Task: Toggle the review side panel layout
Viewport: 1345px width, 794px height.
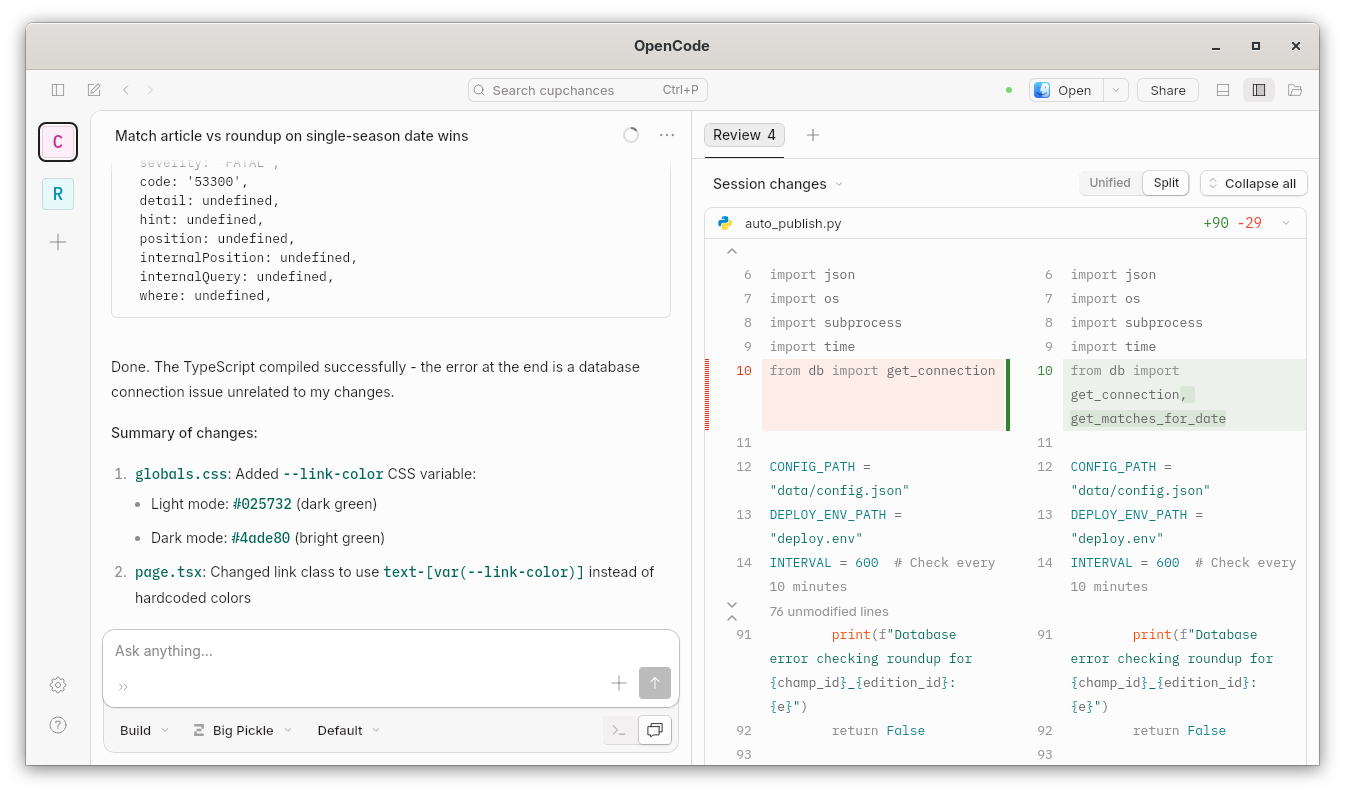Action: pyautogui.click(x=1259, y=90)
